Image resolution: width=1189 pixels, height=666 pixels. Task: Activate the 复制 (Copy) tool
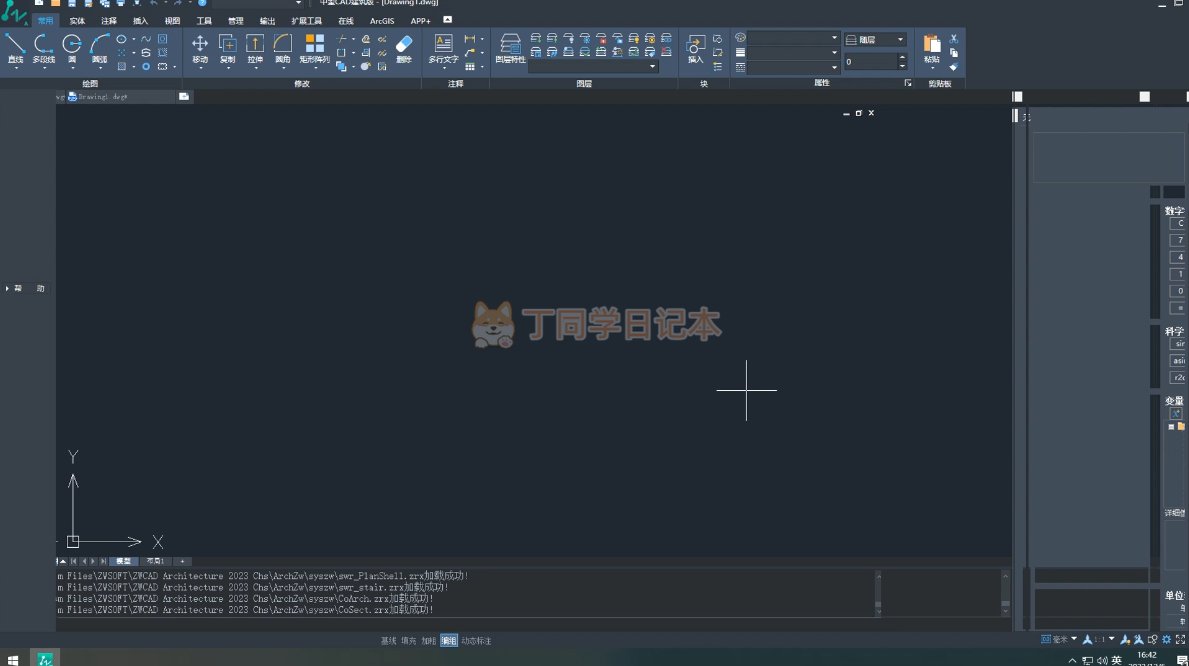pos(227,46)
